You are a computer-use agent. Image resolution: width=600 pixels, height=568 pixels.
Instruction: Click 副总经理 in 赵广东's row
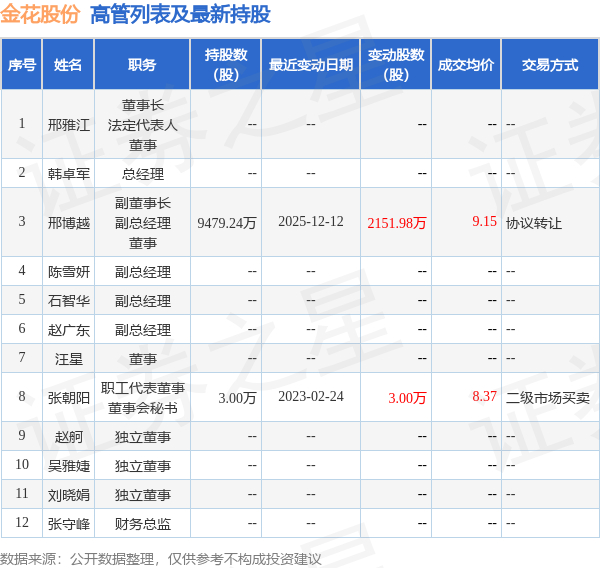pos(142,330)
